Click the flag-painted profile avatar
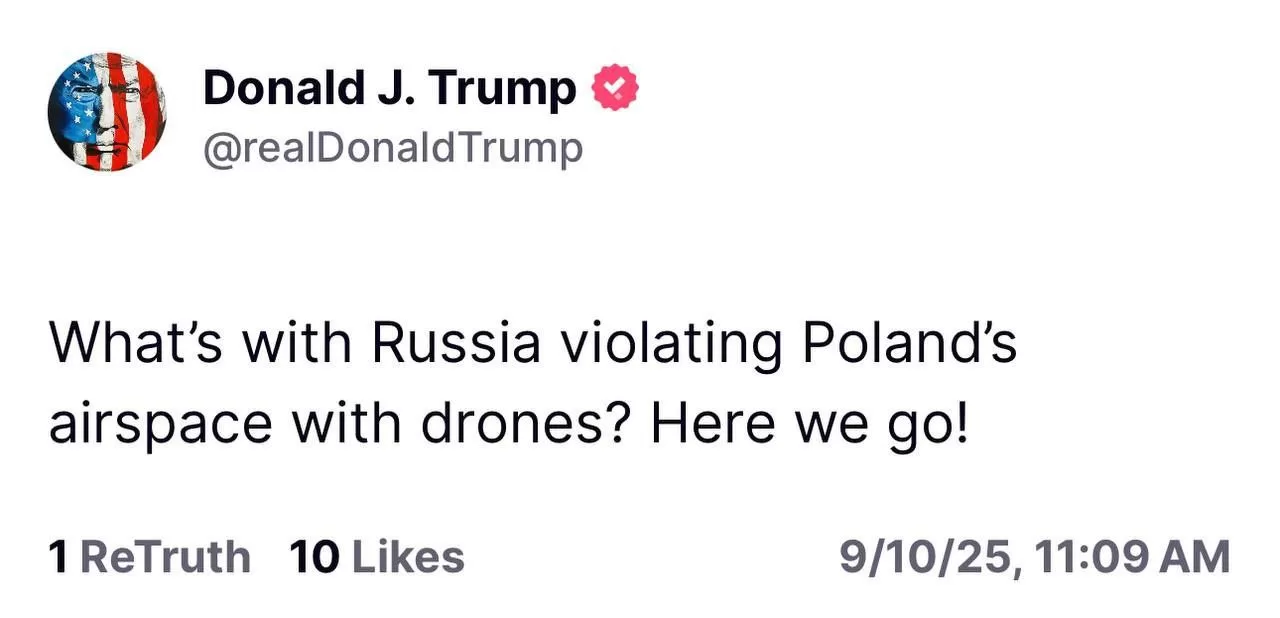1280x618 pixels. [x=106, y=111]
